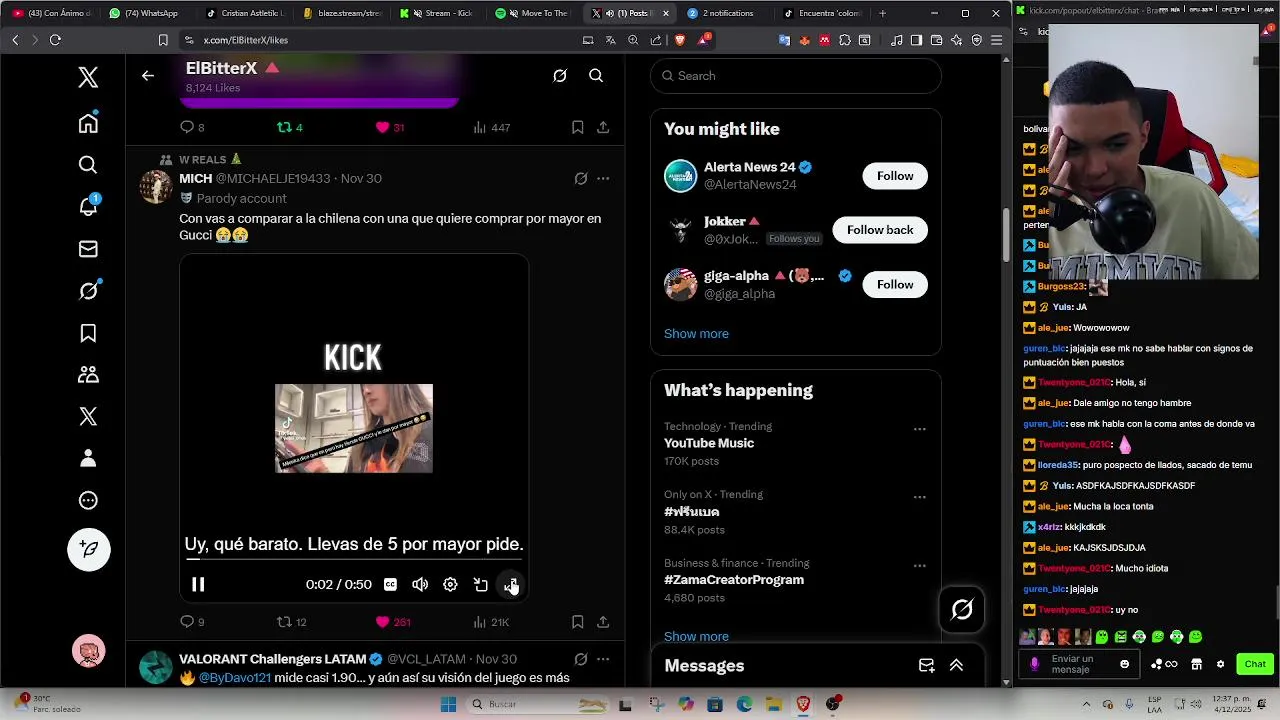Unlike MICH's post with 251 likes

point(392,622)
